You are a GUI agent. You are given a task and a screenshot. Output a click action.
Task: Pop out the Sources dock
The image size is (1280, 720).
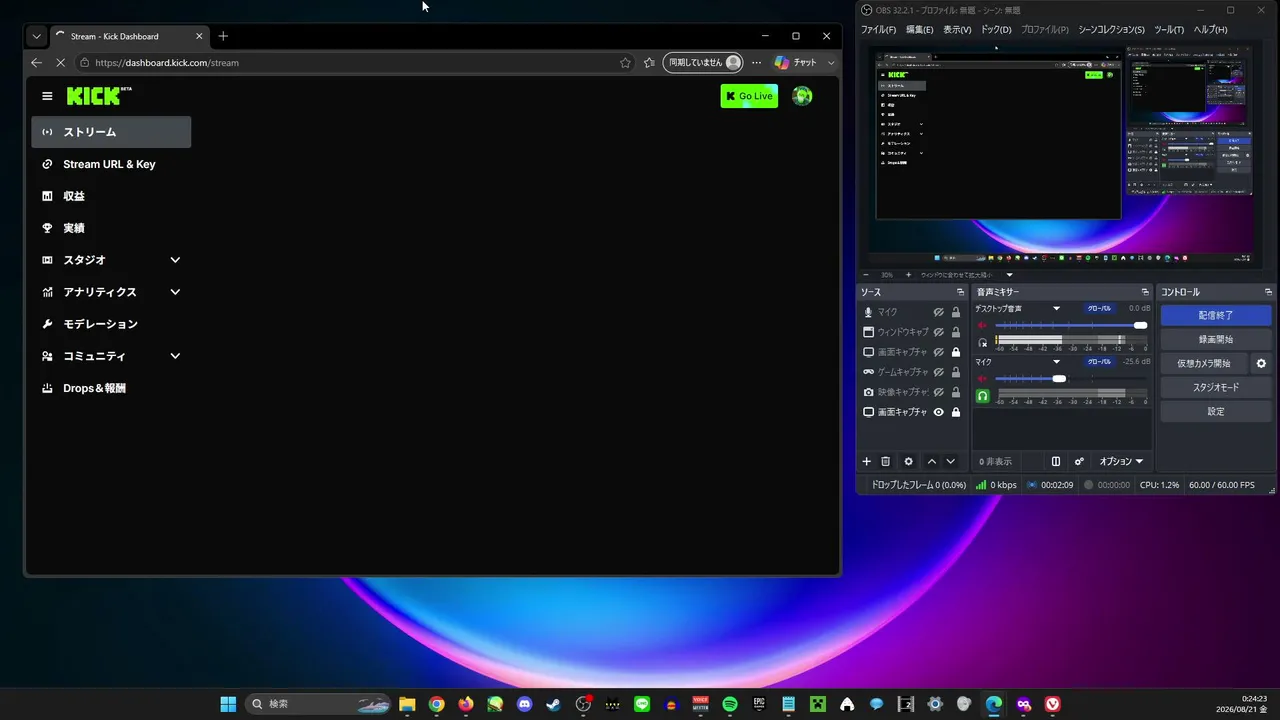(x=960, y=292)
